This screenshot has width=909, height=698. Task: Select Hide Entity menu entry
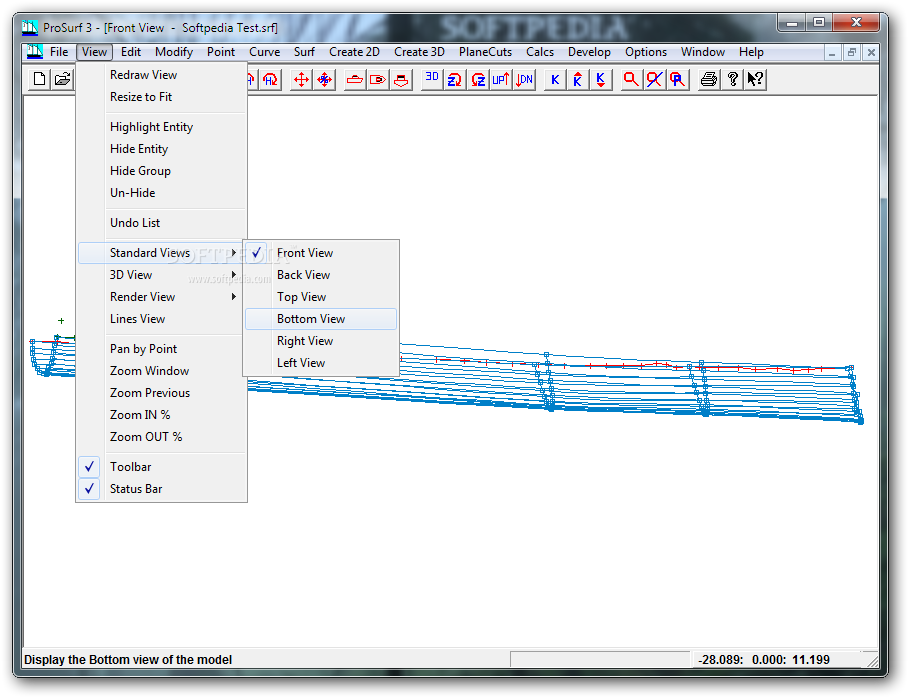[x=162, y=149]
